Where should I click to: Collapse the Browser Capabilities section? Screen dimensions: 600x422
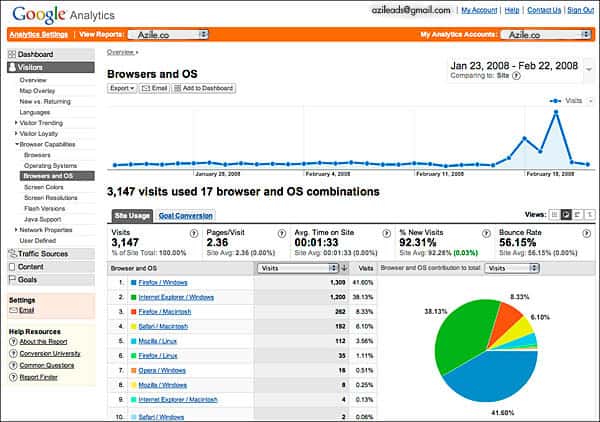point(16,144)
